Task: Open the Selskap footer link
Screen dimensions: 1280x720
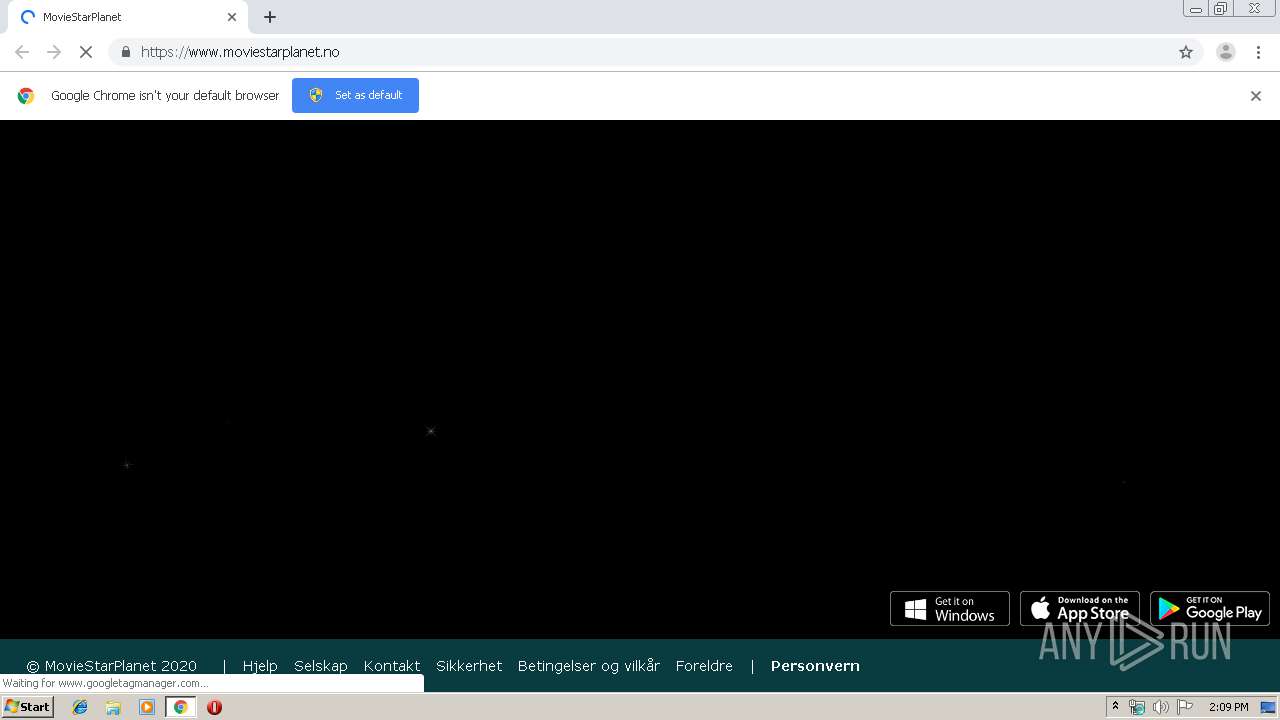Action: tap(321, 666)
